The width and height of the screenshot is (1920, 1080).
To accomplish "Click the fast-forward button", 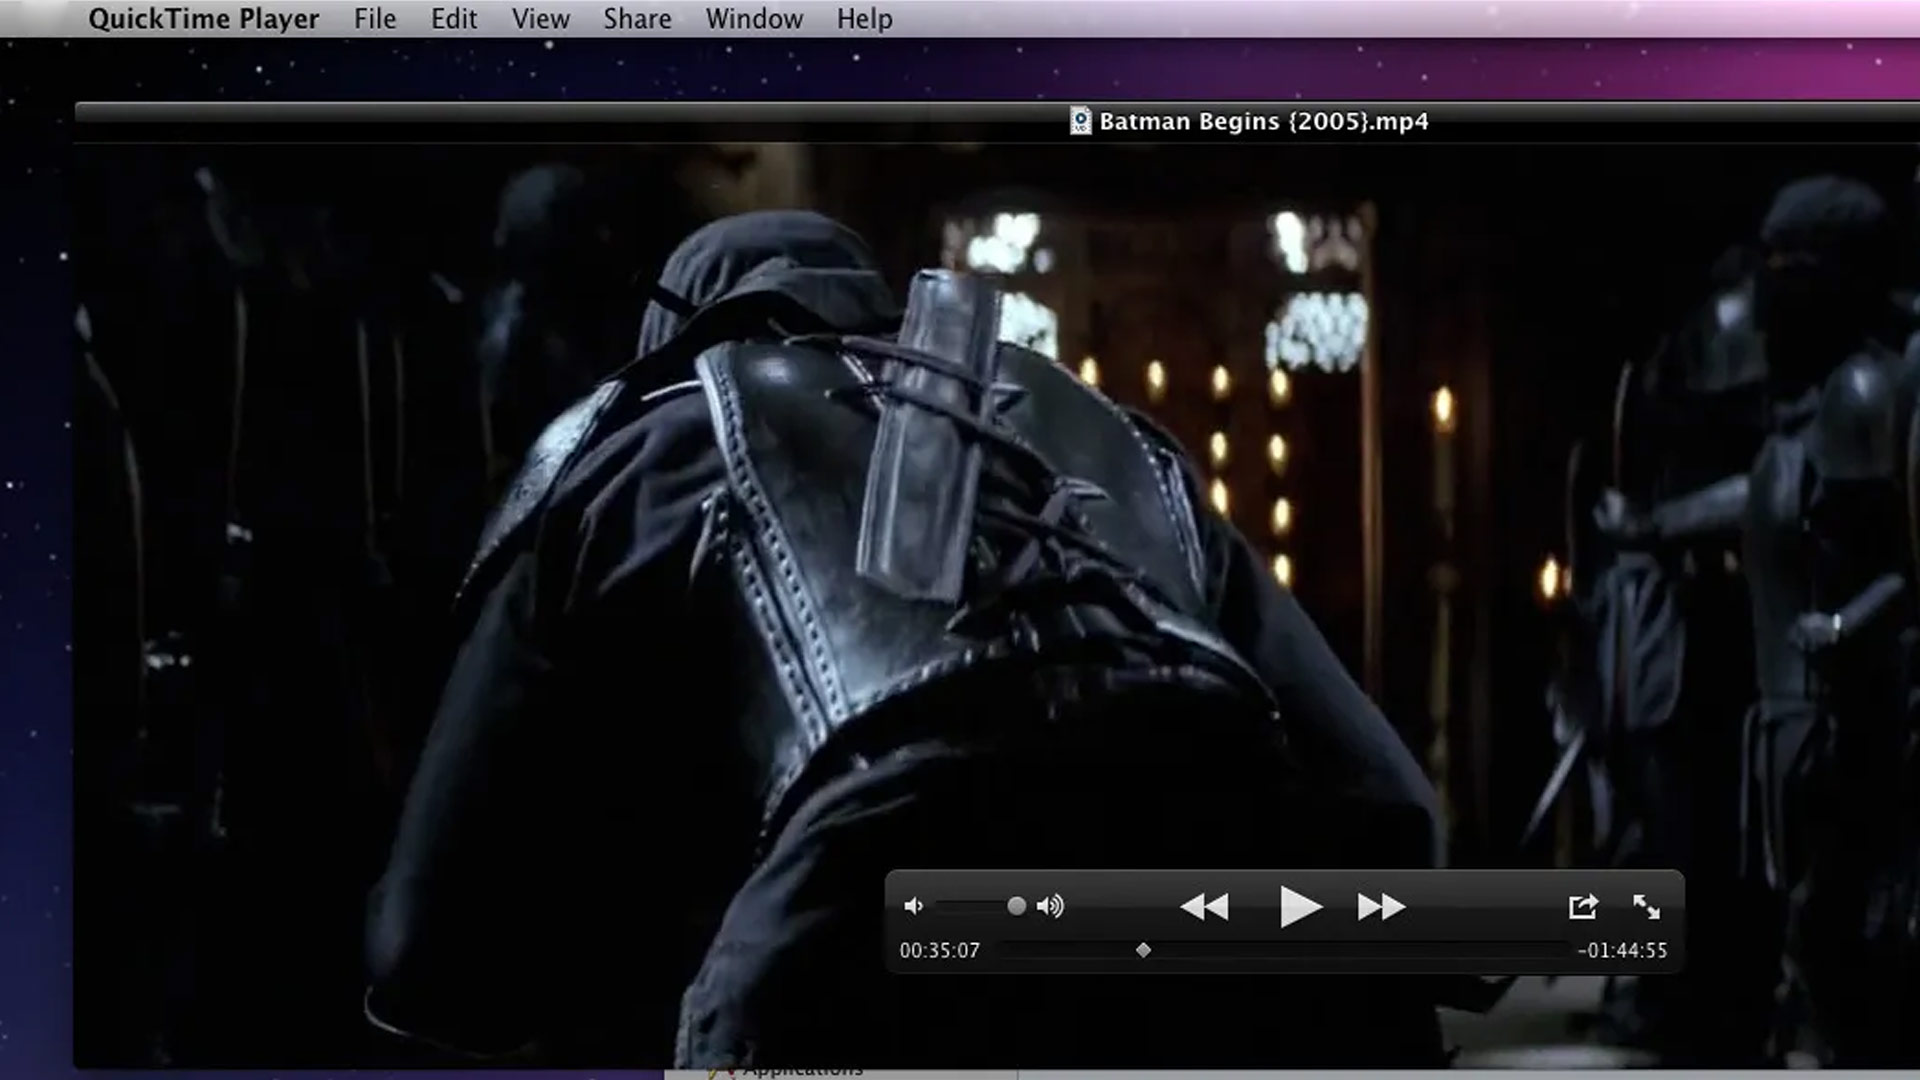I will [1381, 907].
